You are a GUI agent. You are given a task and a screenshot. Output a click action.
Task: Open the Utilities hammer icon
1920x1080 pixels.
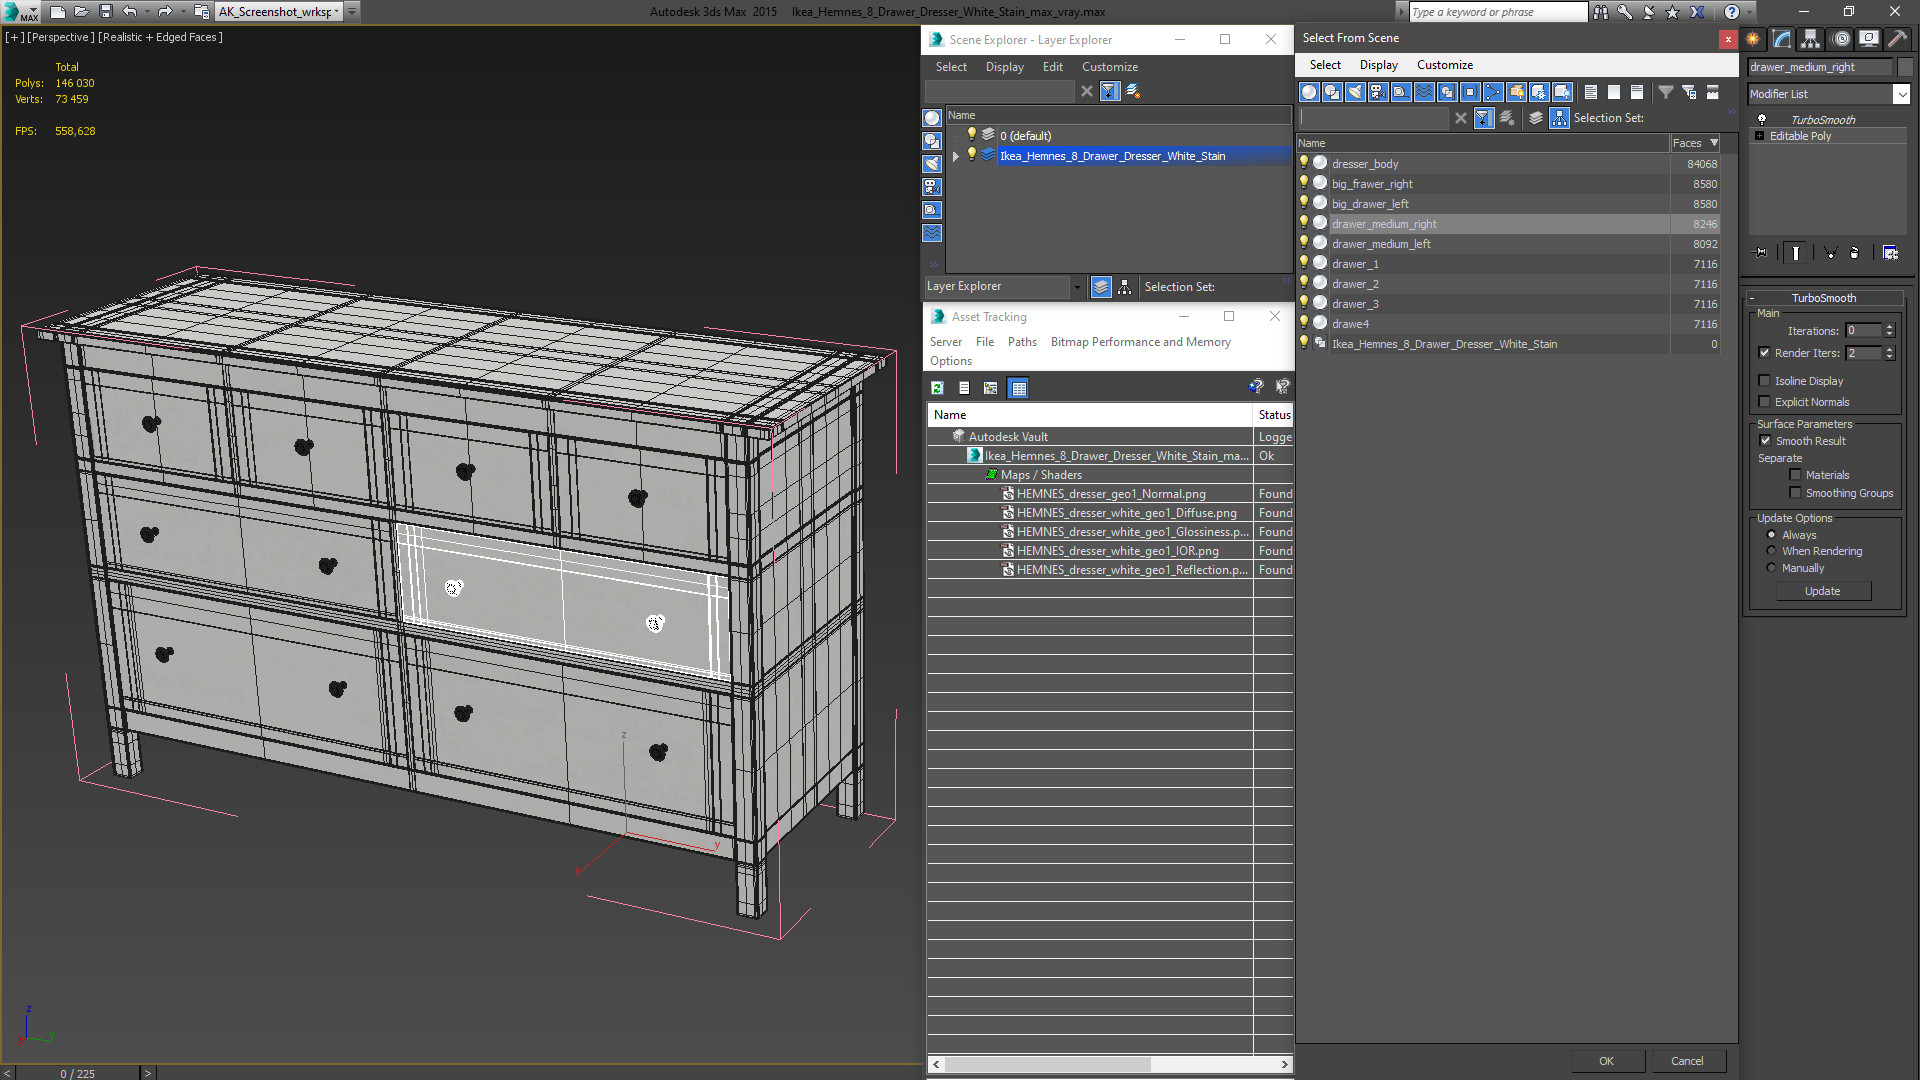1897,39
